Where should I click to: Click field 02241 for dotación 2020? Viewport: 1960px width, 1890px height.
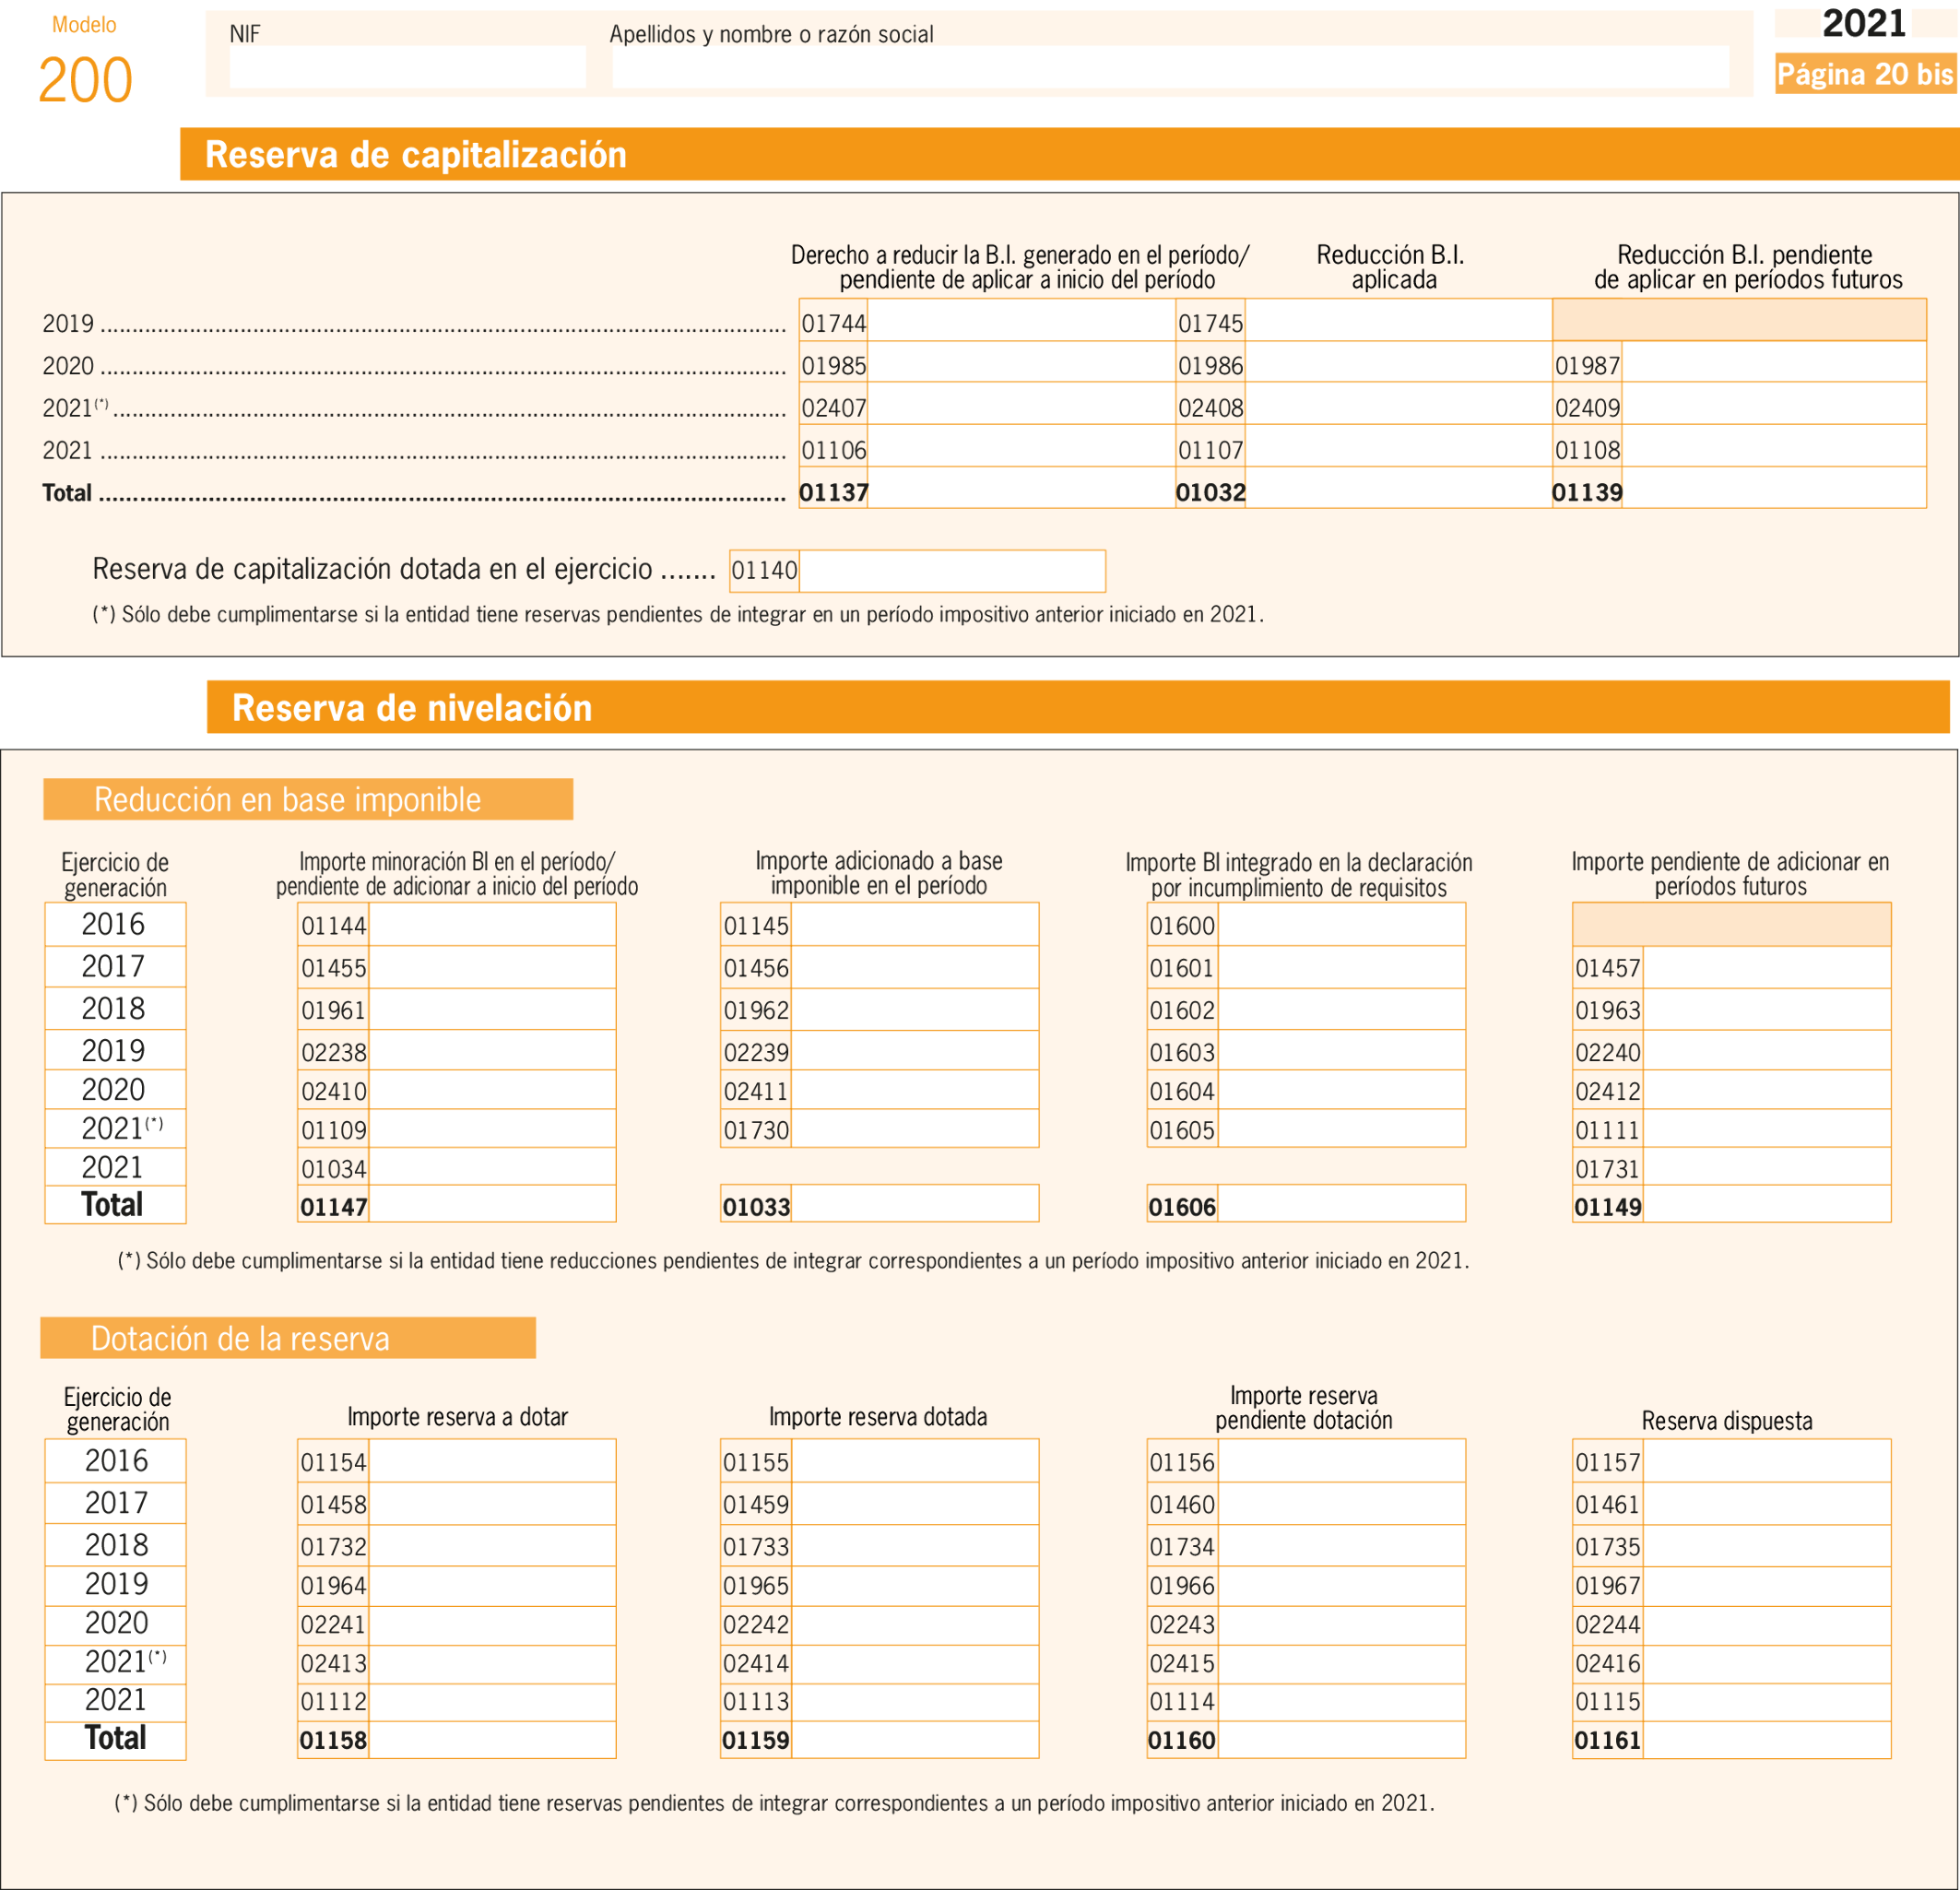(492, 1625)
